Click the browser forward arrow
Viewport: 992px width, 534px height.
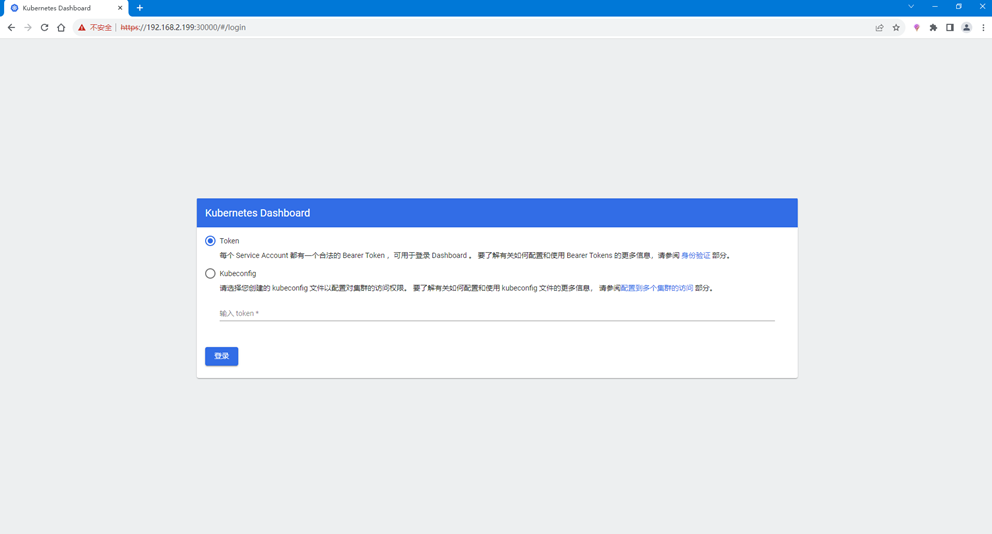pos(28,27)
